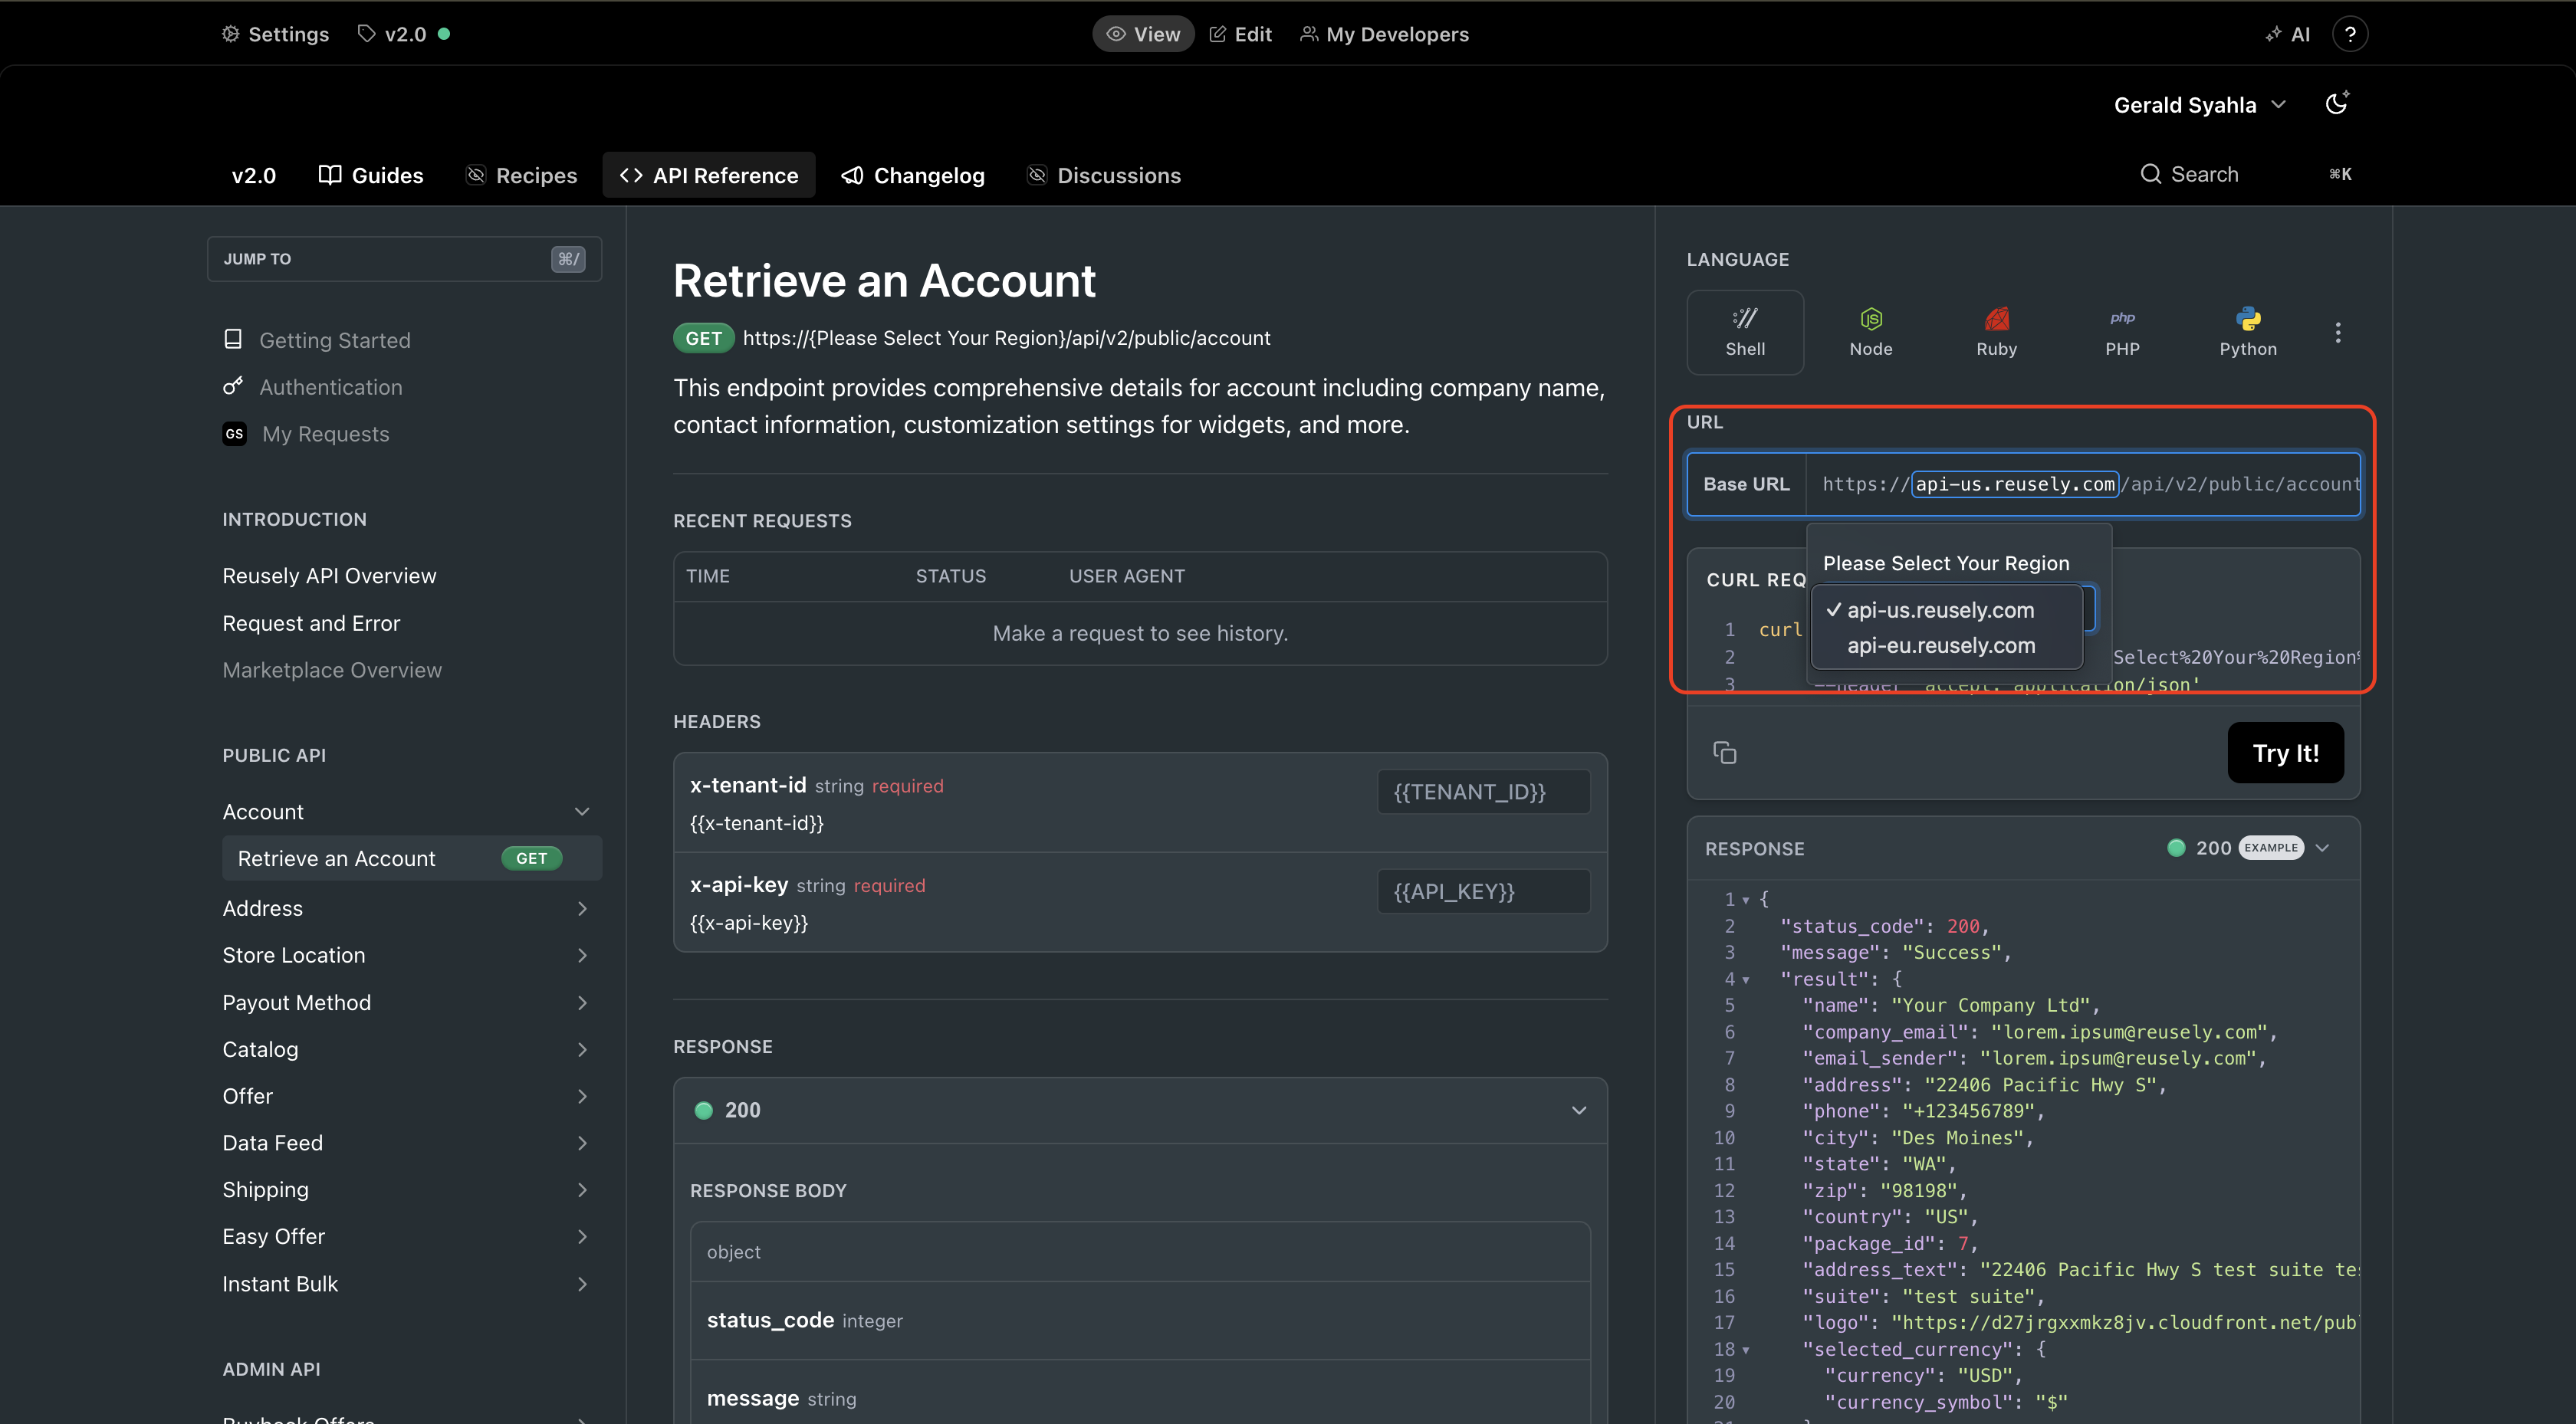
Task: Toggle dark mode moon icon
Action: click(2337, 103)
